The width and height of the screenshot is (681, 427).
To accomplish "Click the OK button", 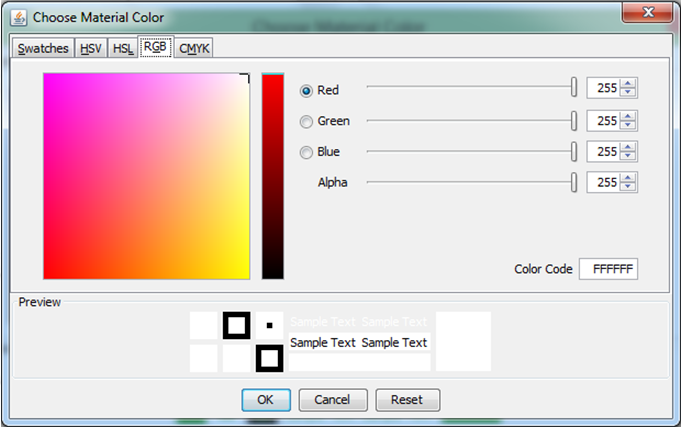I will (265, 400).
